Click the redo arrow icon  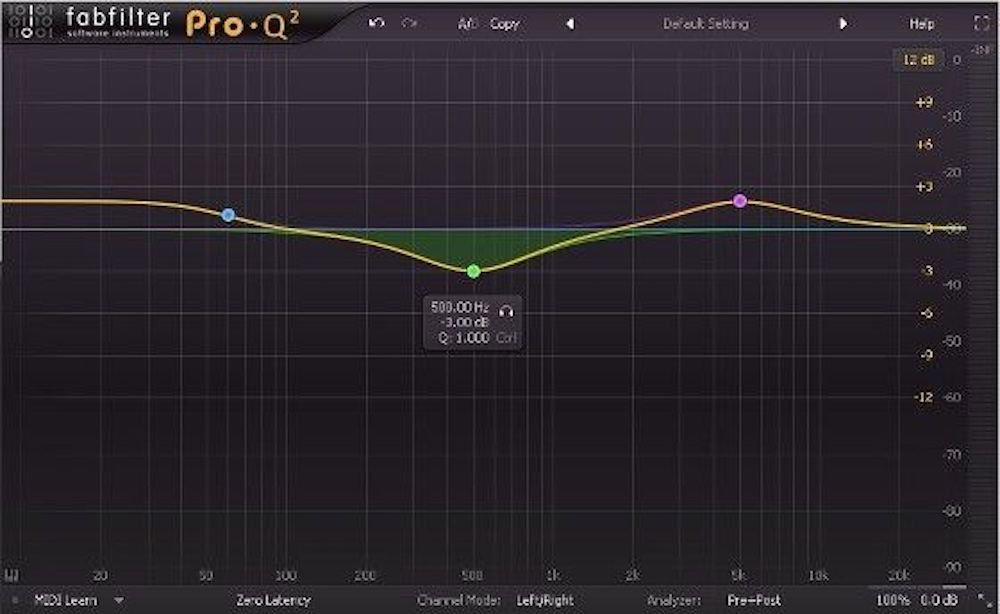pos(408,23)
